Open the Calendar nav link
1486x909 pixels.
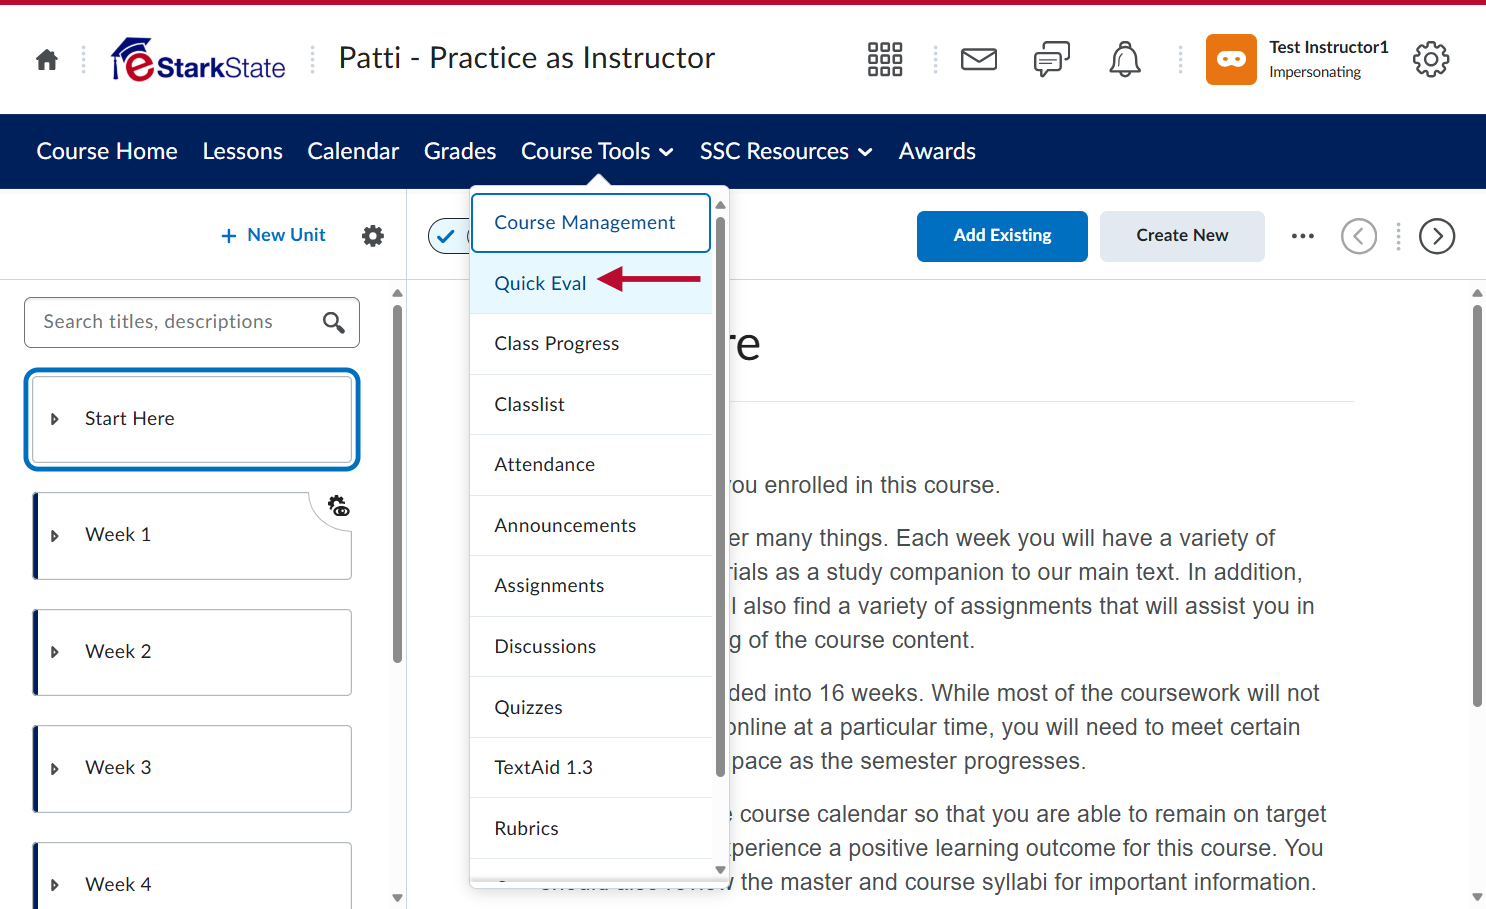pos(353,151)
